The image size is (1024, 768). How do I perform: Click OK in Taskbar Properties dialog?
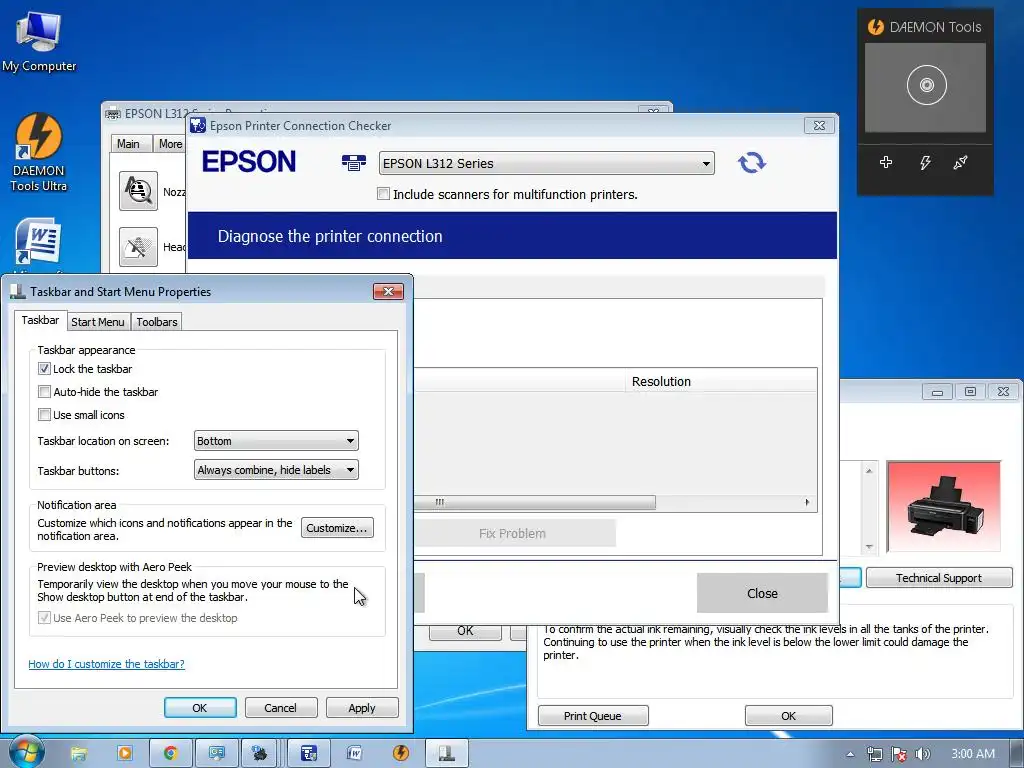point(200,708)
